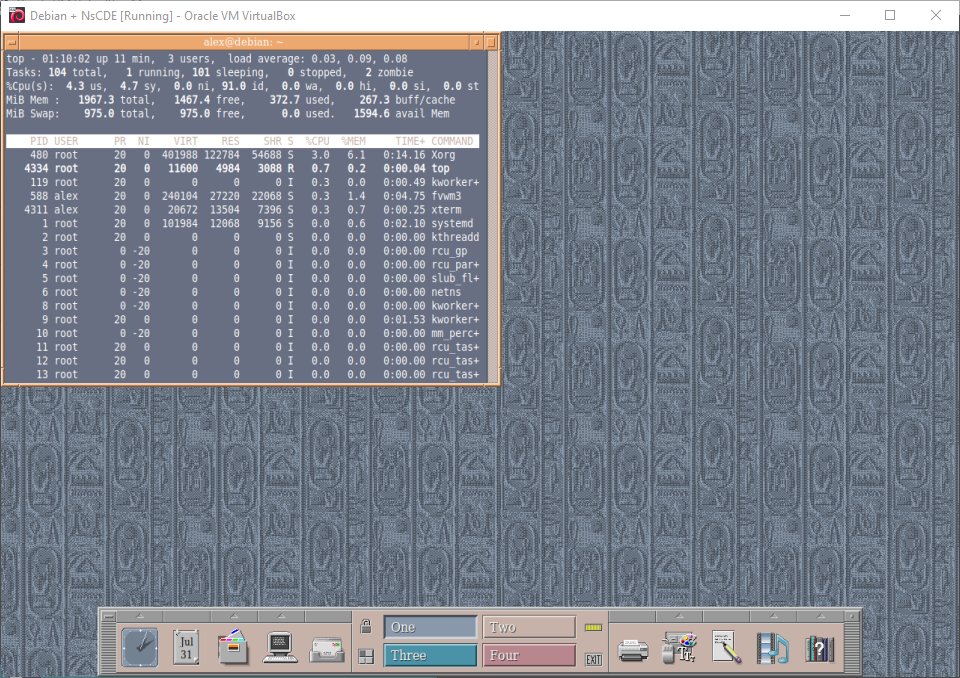Screen dimensions: 960x678
Task: Click the padlock to lock the screen
Action: (366, 627)
